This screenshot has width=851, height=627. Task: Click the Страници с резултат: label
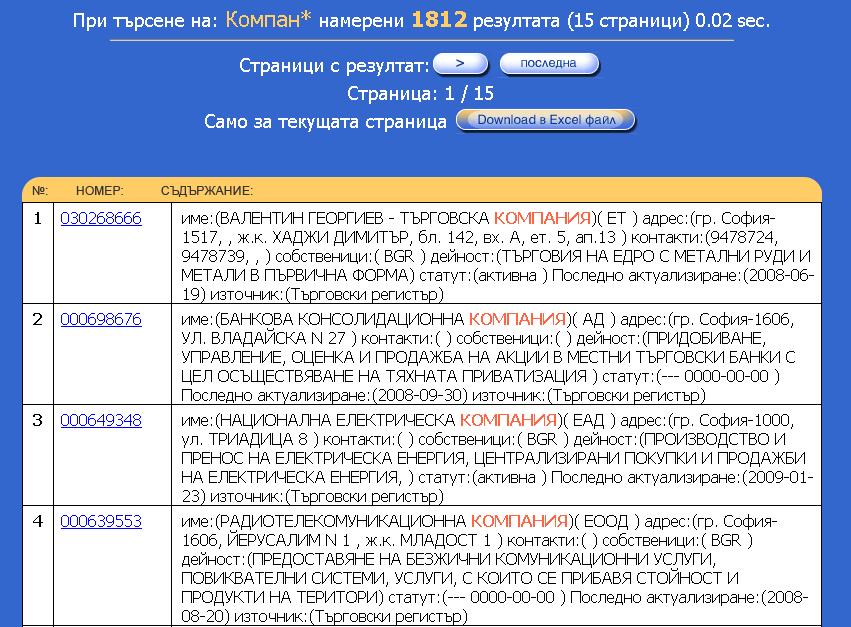334,66
